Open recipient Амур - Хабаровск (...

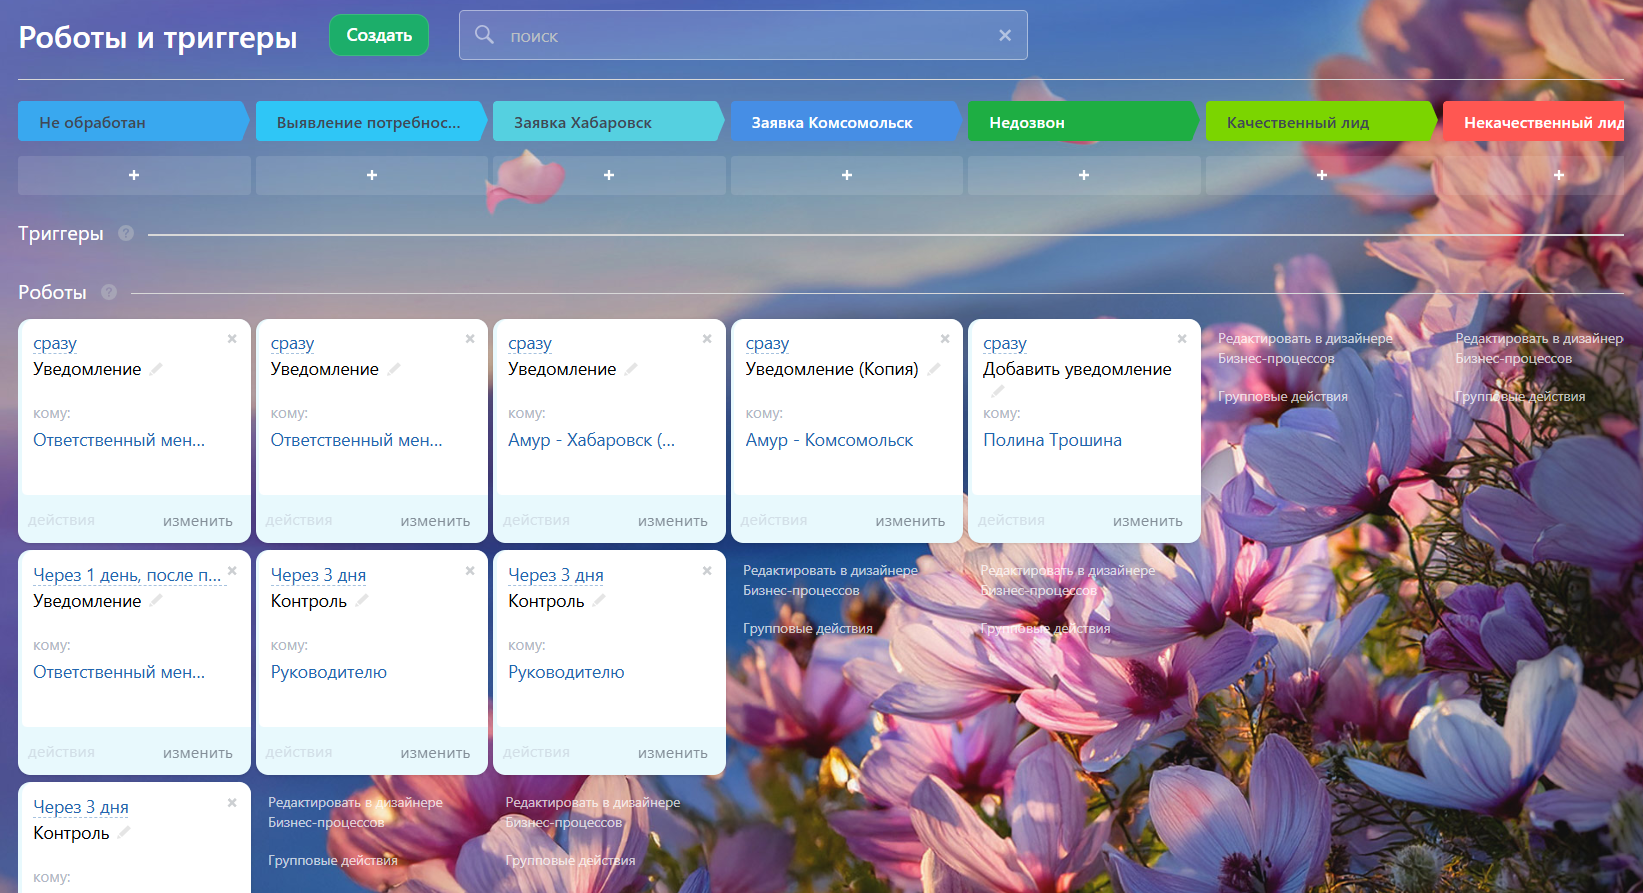tap(591, 440)
